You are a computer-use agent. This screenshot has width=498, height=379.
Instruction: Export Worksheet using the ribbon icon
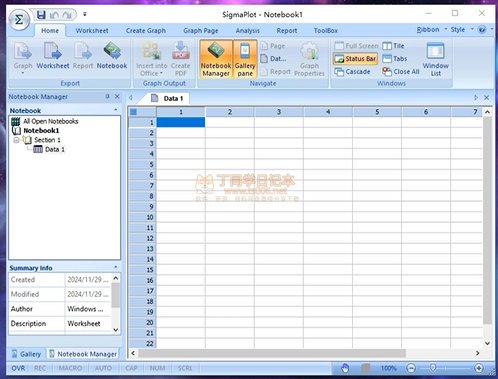pos(53,55)
